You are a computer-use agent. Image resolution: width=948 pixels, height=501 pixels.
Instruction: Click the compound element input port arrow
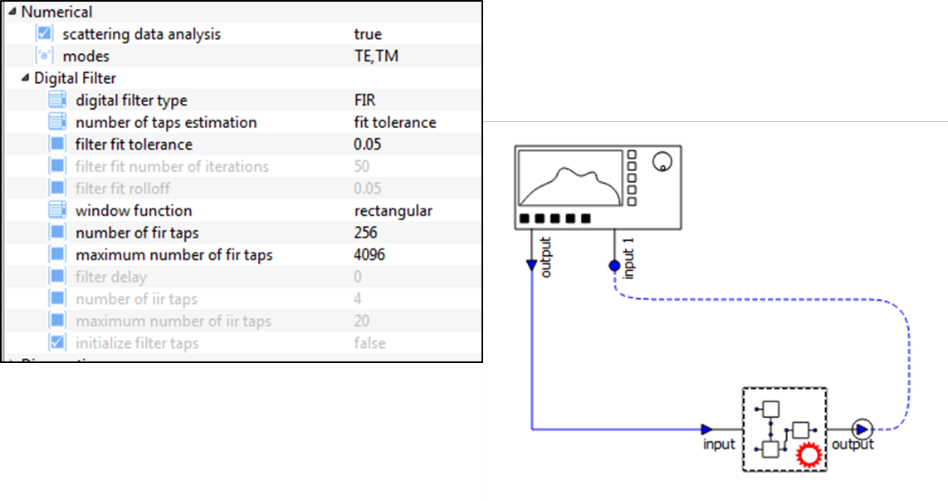click(x=706, y=430)
